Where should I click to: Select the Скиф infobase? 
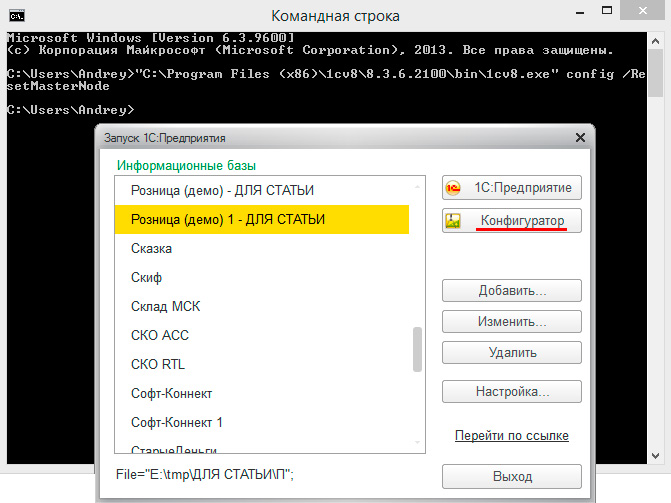[262, 277]
